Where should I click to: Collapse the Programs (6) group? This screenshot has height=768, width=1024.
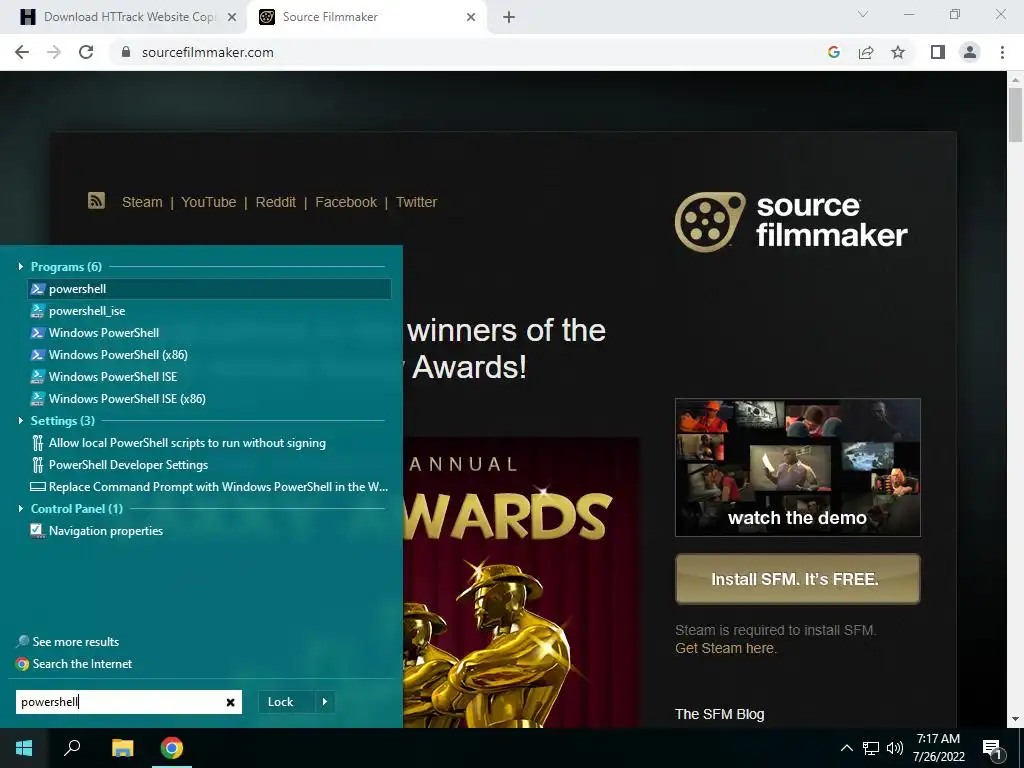[x=21, y=266]
